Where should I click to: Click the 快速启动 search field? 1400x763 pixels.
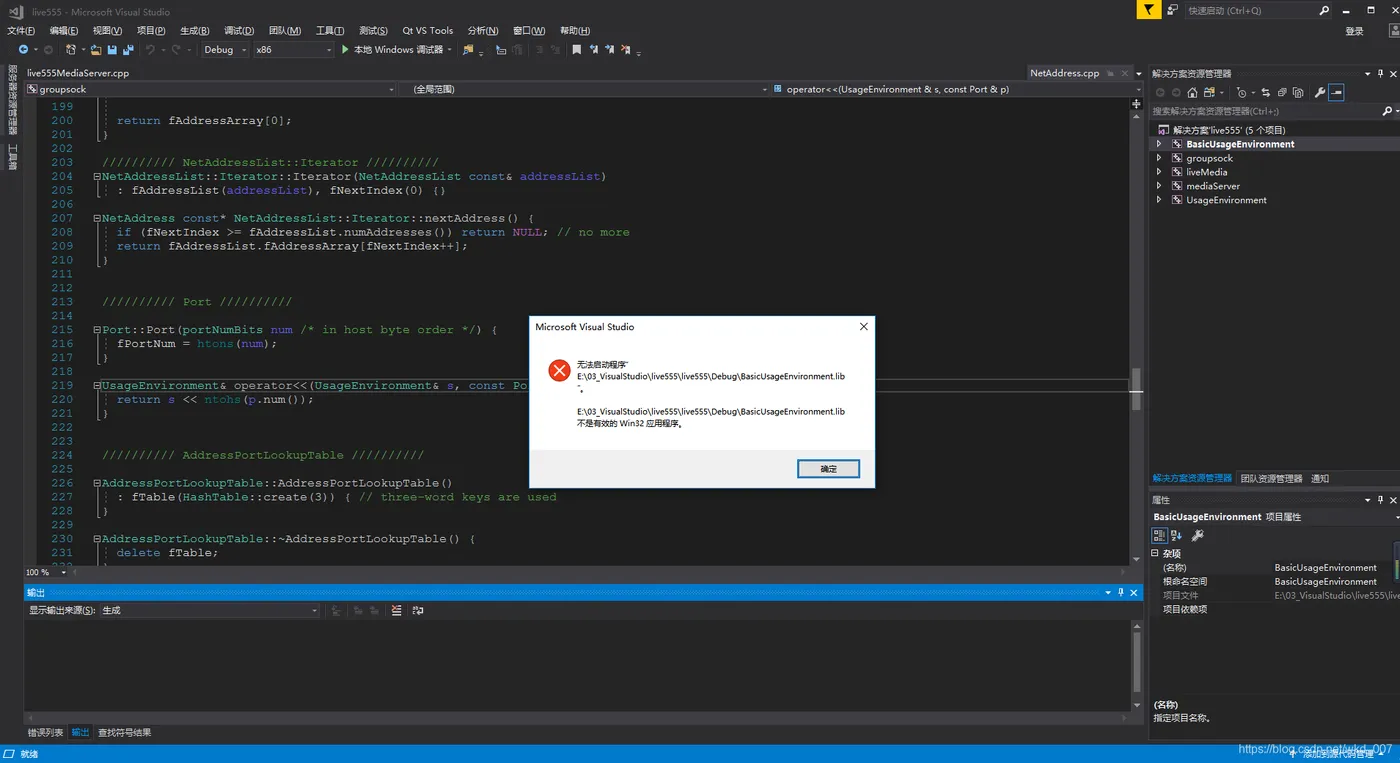point(1258,10)
